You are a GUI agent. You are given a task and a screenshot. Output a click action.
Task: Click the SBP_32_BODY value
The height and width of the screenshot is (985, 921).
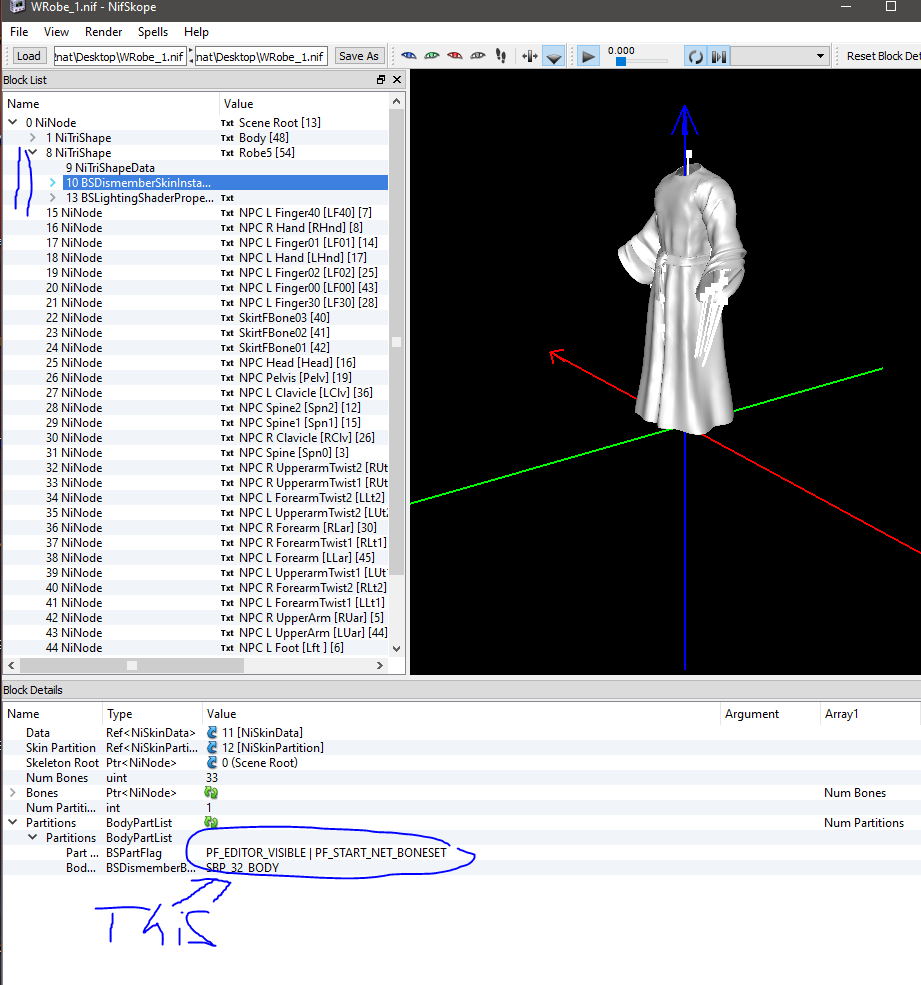tap(243, 868)
